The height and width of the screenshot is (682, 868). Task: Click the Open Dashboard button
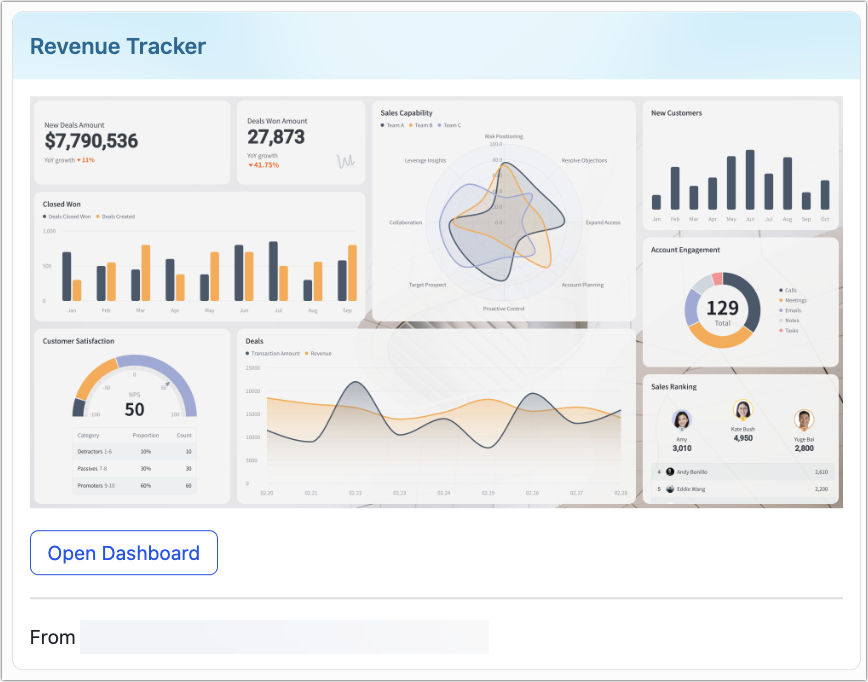[x=123, y=552]
